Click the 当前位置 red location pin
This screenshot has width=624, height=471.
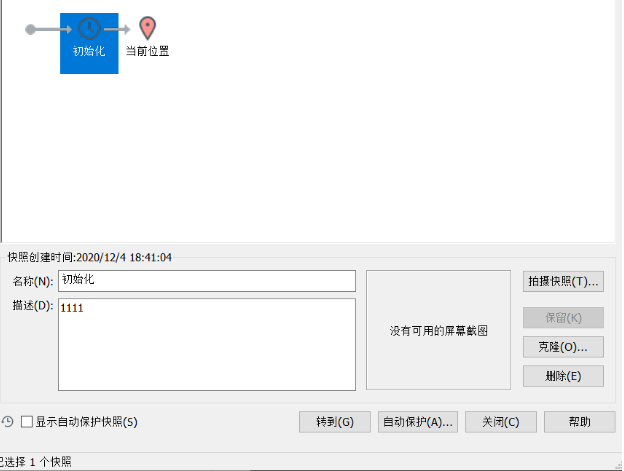point(147,28)
